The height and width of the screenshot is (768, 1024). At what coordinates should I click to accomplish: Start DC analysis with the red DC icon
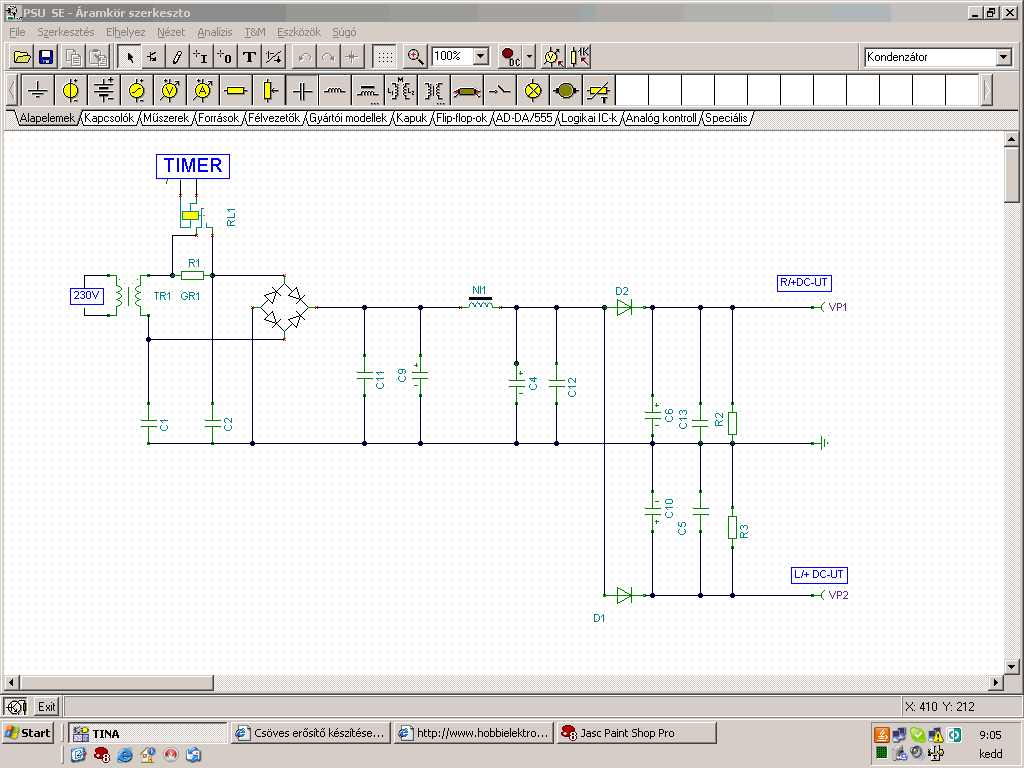510,57
